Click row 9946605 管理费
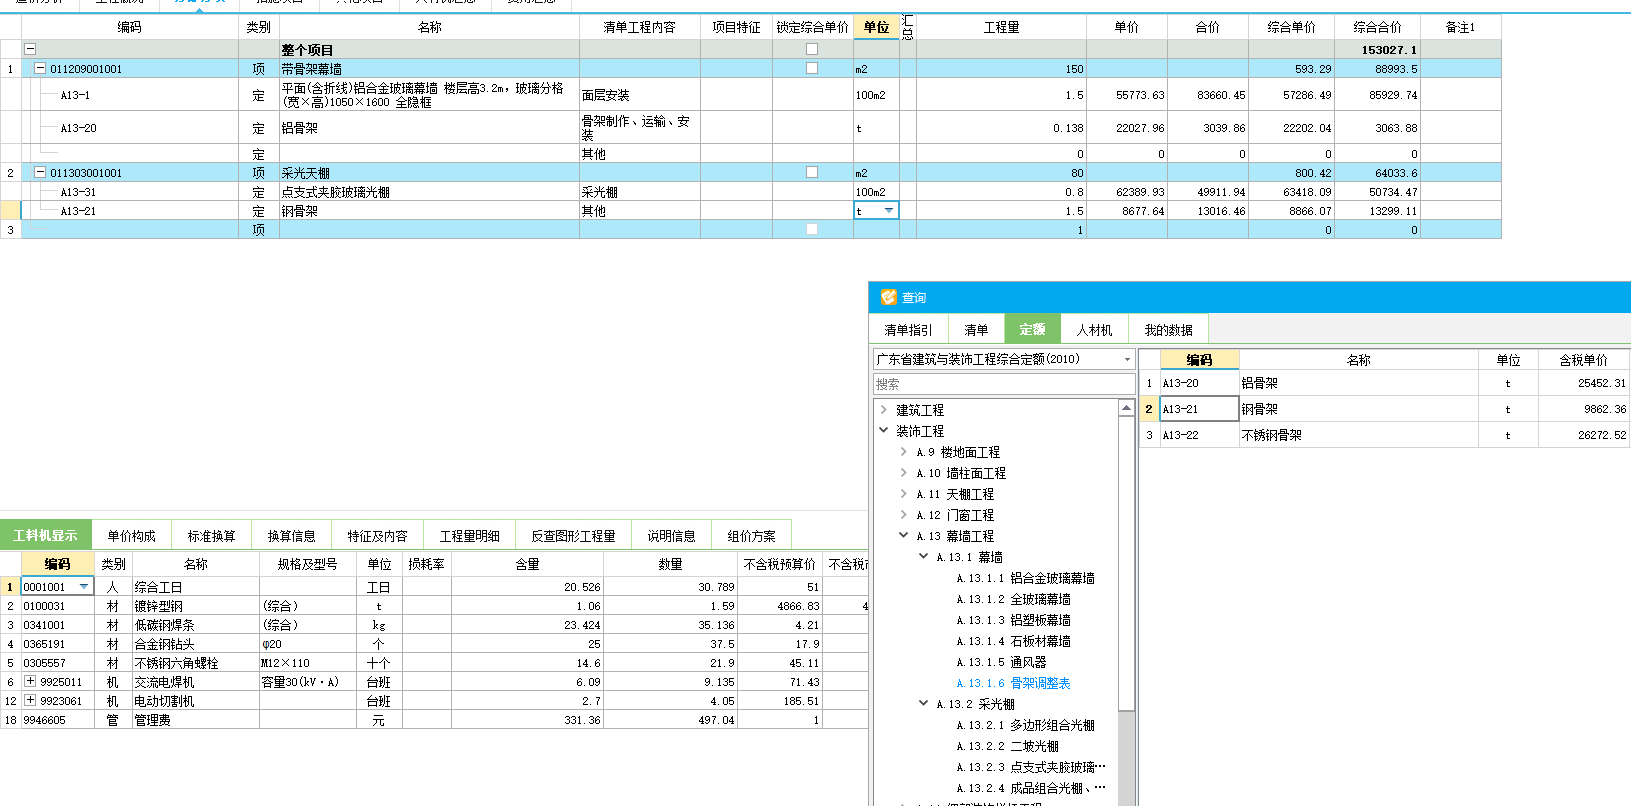1631x806 pixels. coord(434,719)
